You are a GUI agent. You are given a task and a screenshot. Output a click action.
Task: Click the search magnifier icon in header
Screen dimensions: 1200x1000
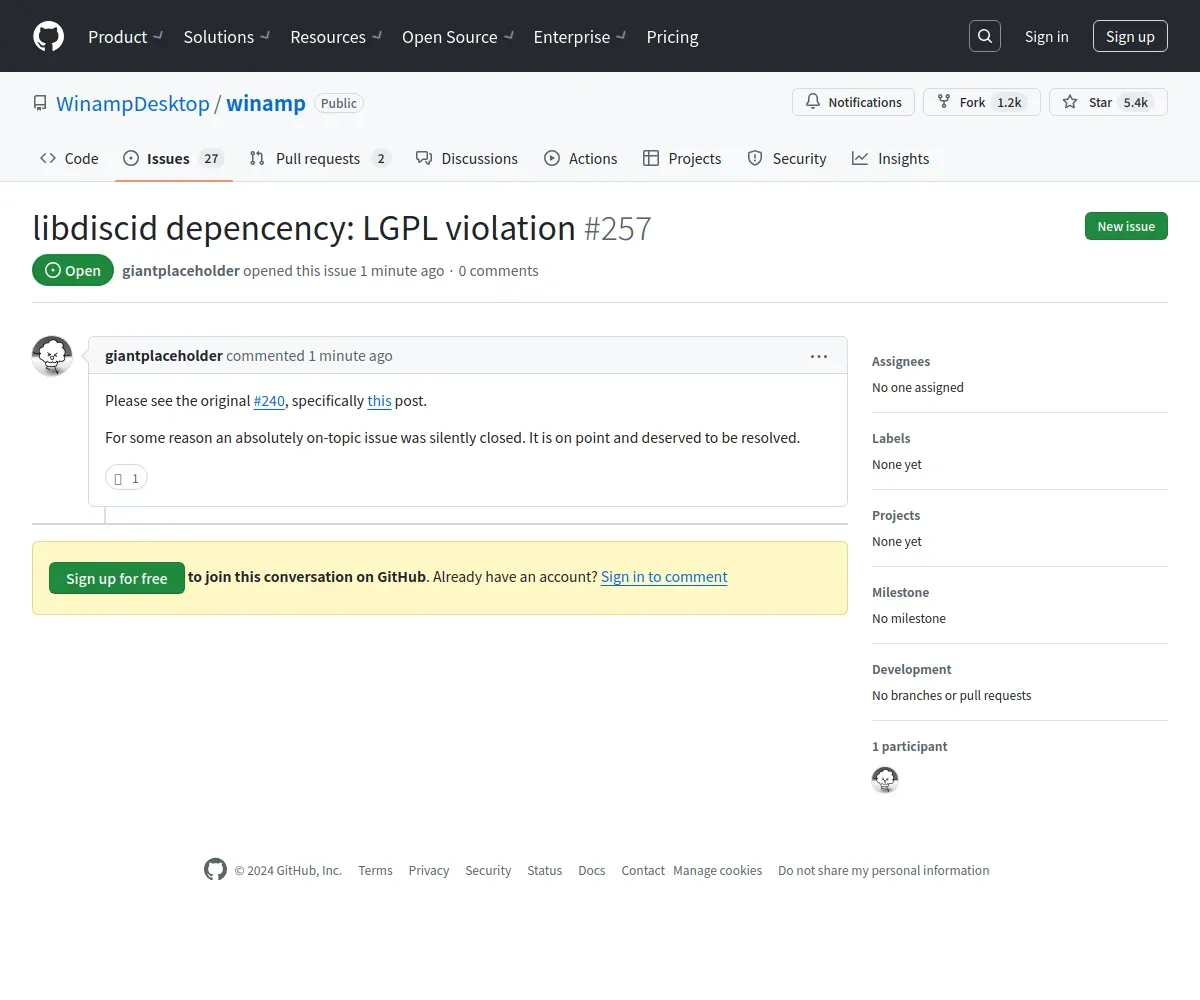tap(985, 36)
